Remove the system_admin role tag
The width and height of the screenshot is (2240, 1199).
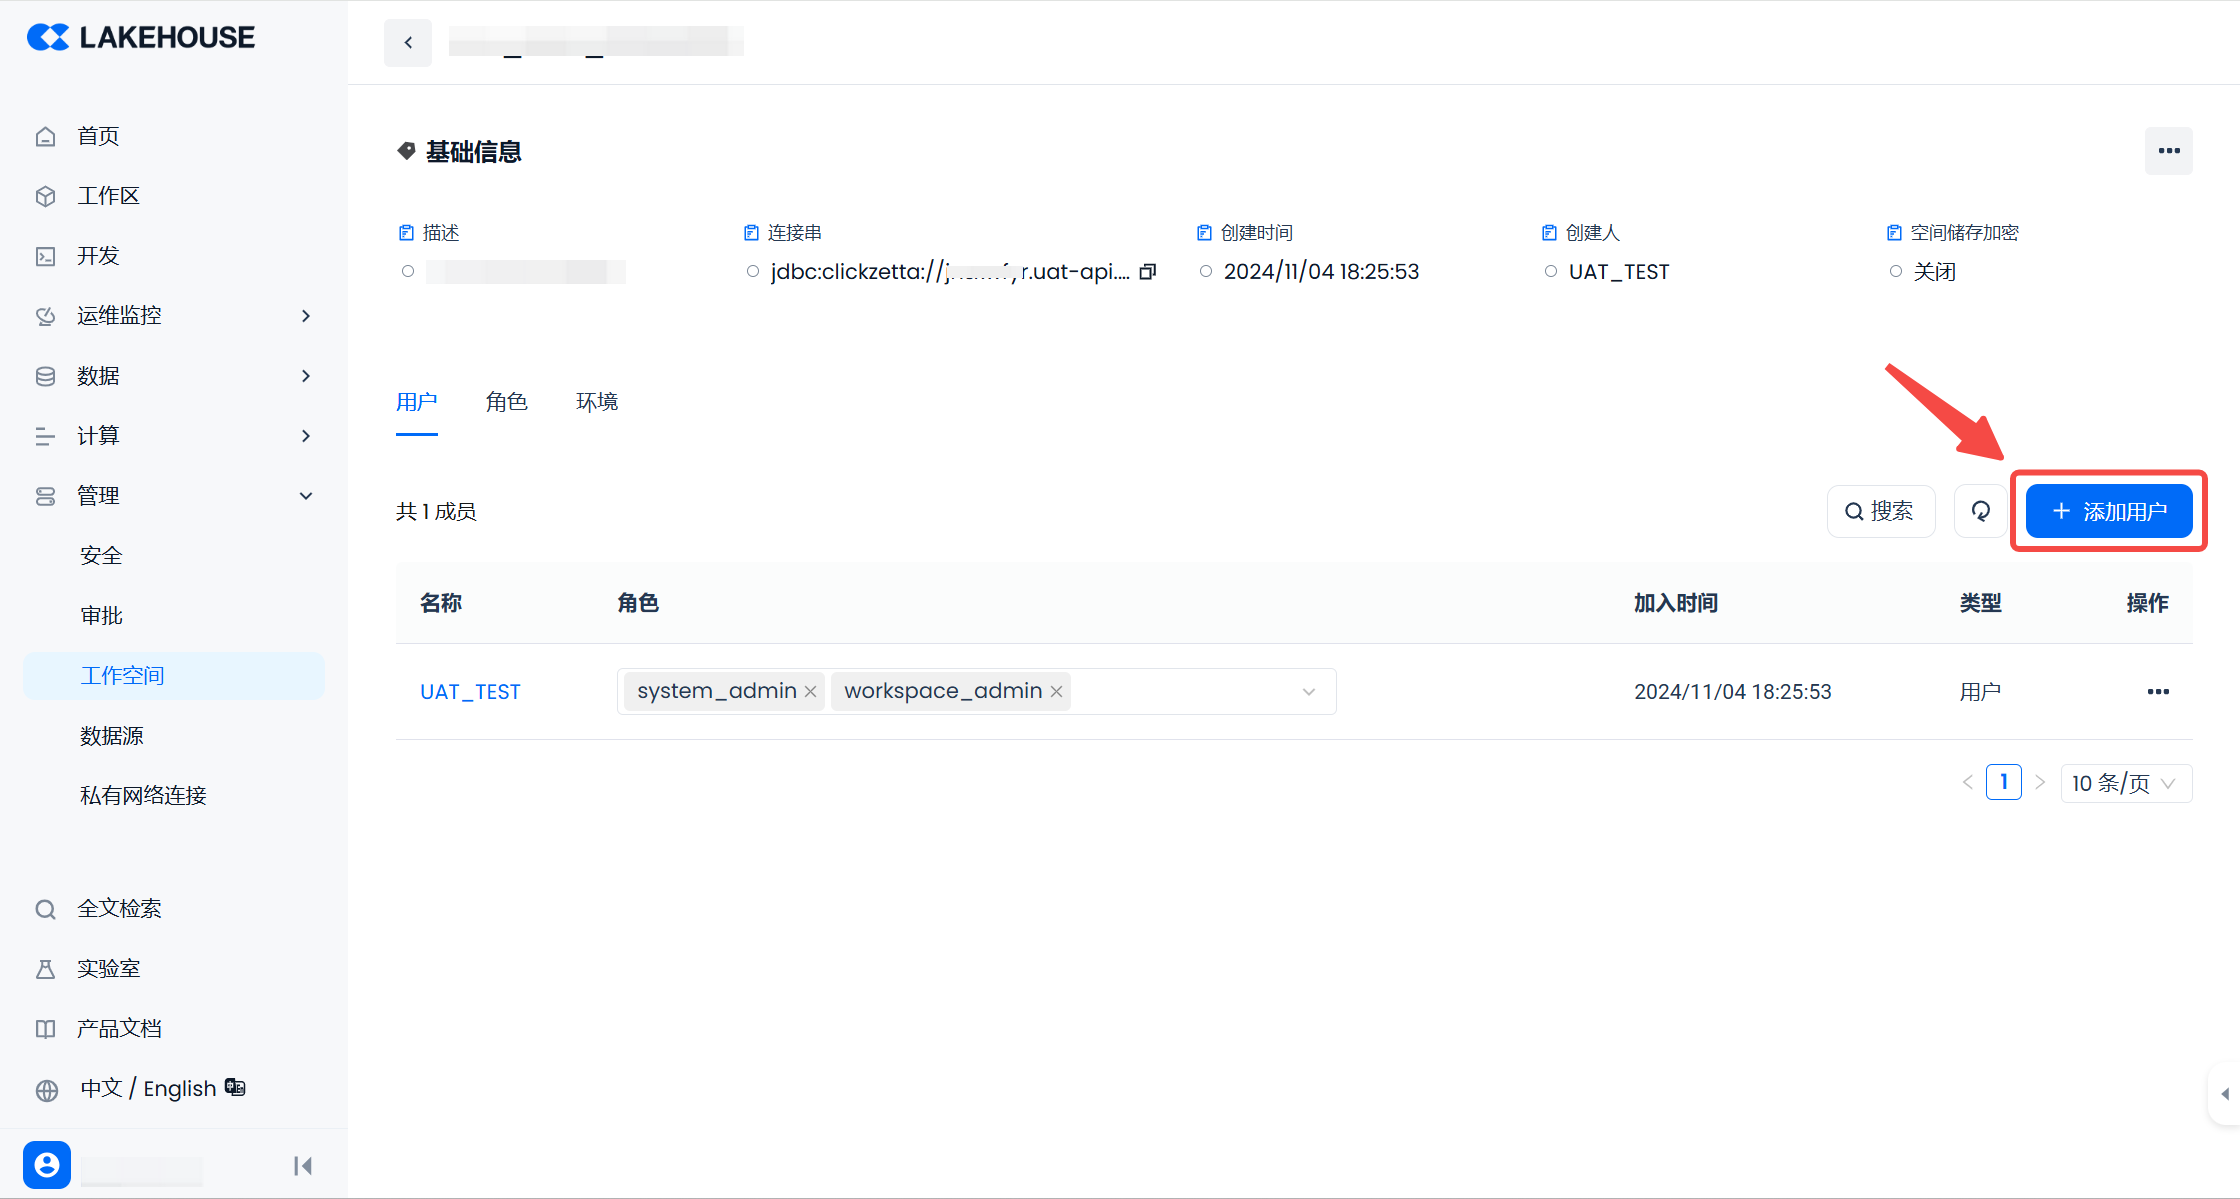(x=810, y=692)
